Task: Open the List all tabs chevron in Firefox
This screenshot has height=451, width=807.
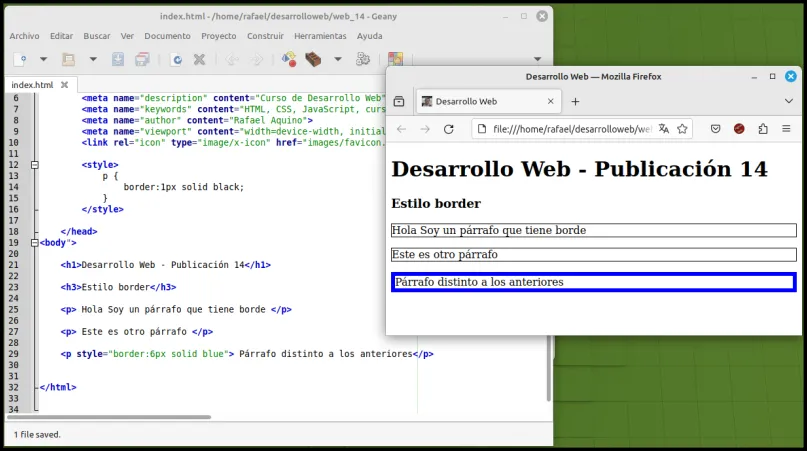Action: (x=788, y=101)
